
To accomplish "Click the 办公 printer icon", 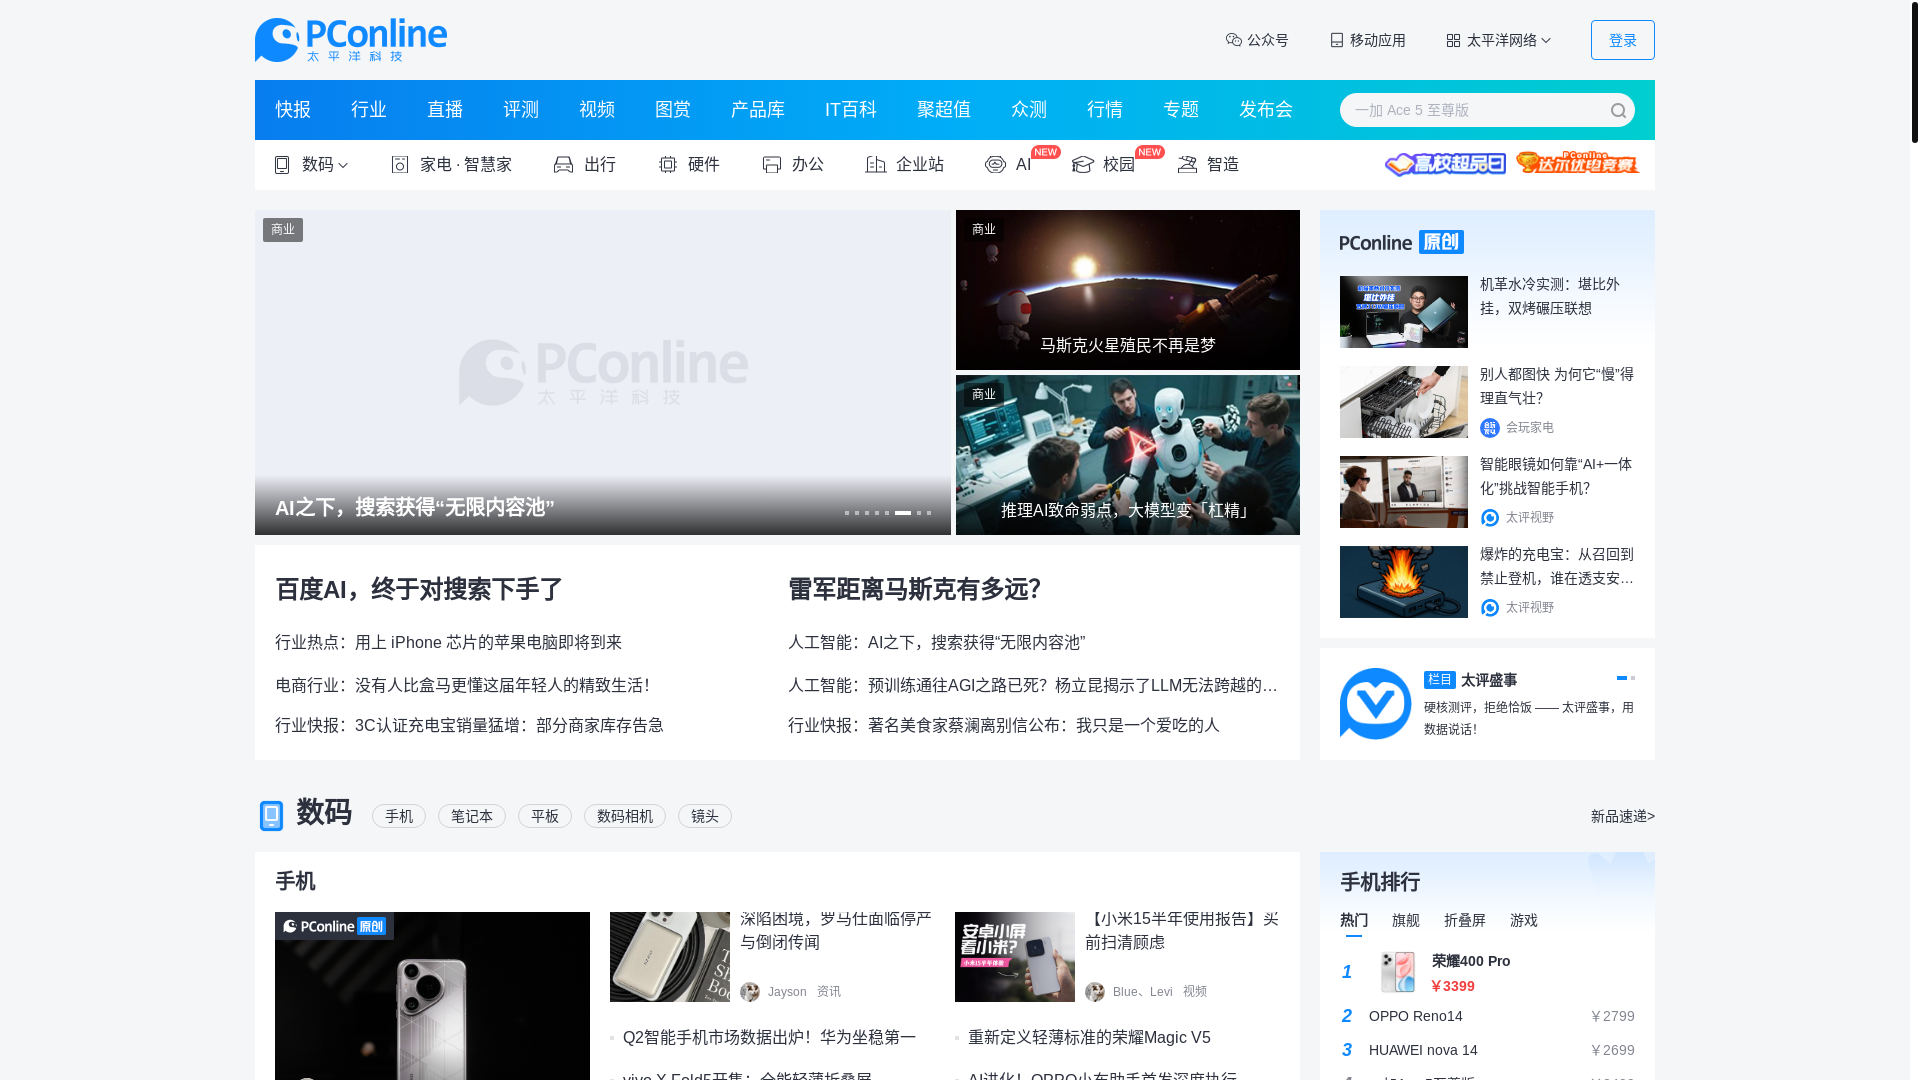I will click(771, 165).
